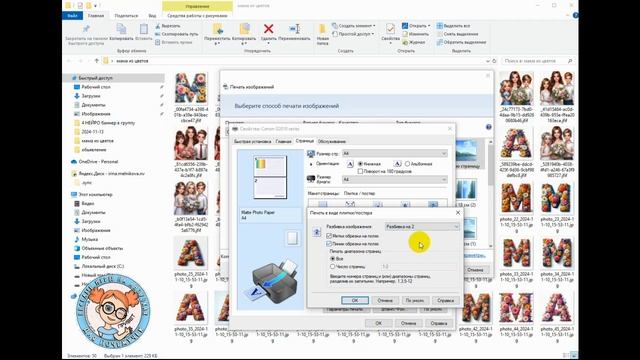Image resolution: width=640 pixels, height=360 pixels.
Task: Click the Up arrow next to the address bar
Action: 97,61
